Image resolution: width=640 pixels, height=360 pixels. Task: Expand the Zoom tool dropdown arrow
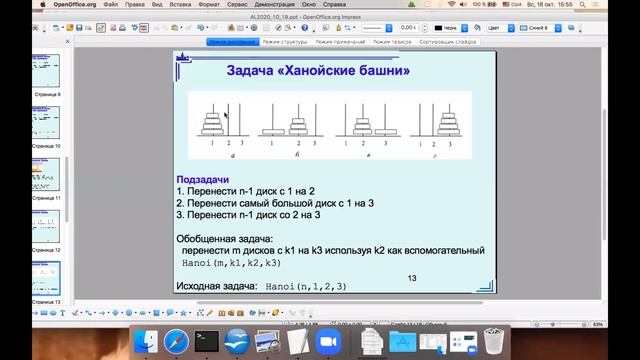pyautogui.click(x=295, y=28)
